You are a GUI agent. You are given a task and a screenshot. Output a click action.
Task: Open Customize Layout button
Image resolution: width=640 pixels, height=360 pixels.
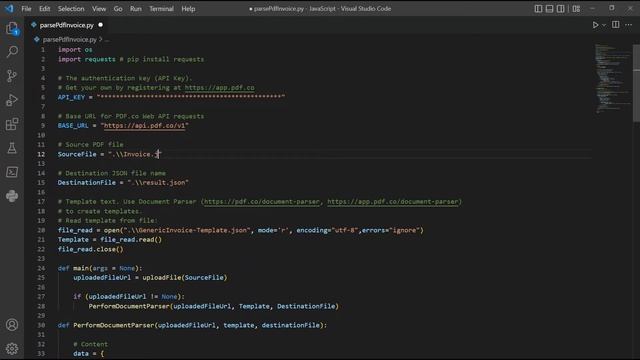click(576, 9)
